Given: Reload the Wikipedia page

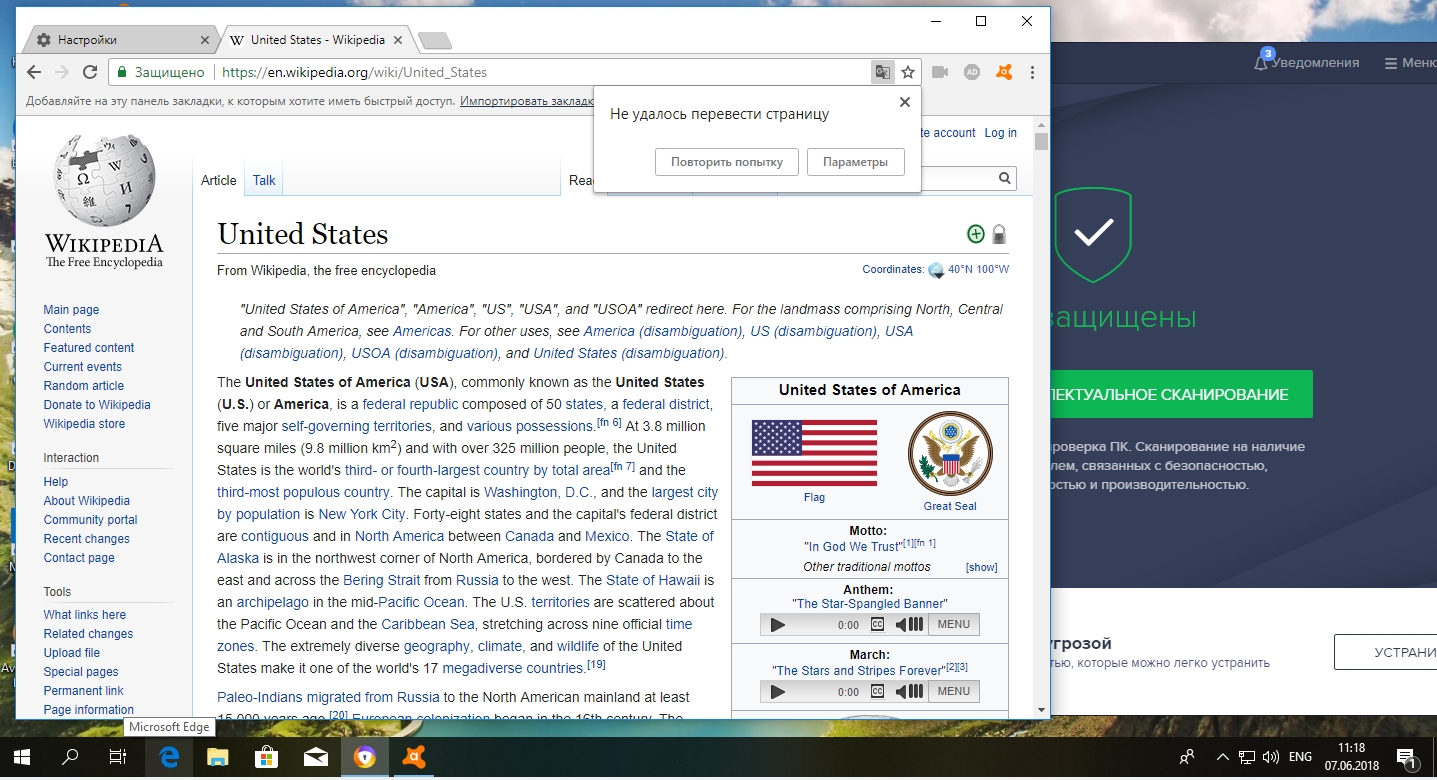Looking at the screenshot, I should (x=90, y=72).
